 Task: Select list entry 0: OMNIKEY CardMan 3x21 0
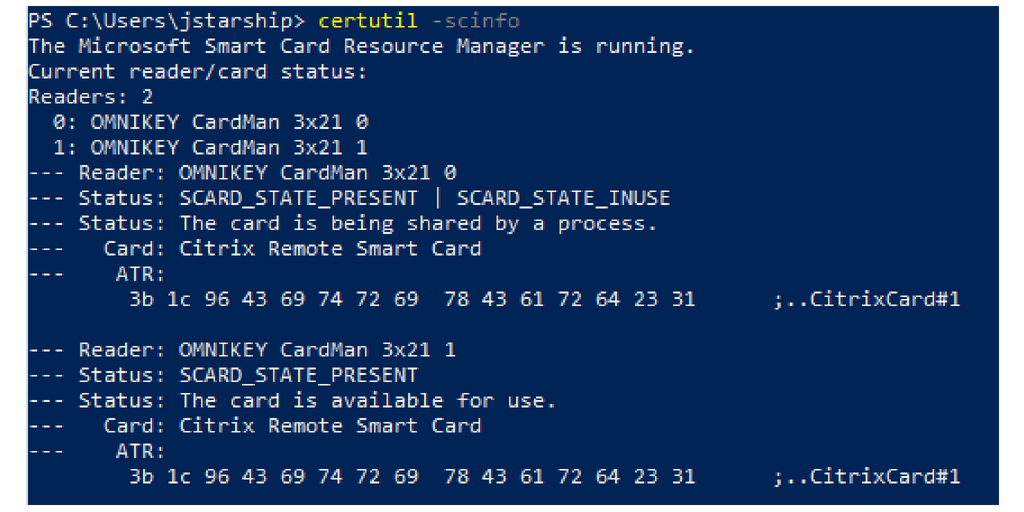click(x=211, y=122)
